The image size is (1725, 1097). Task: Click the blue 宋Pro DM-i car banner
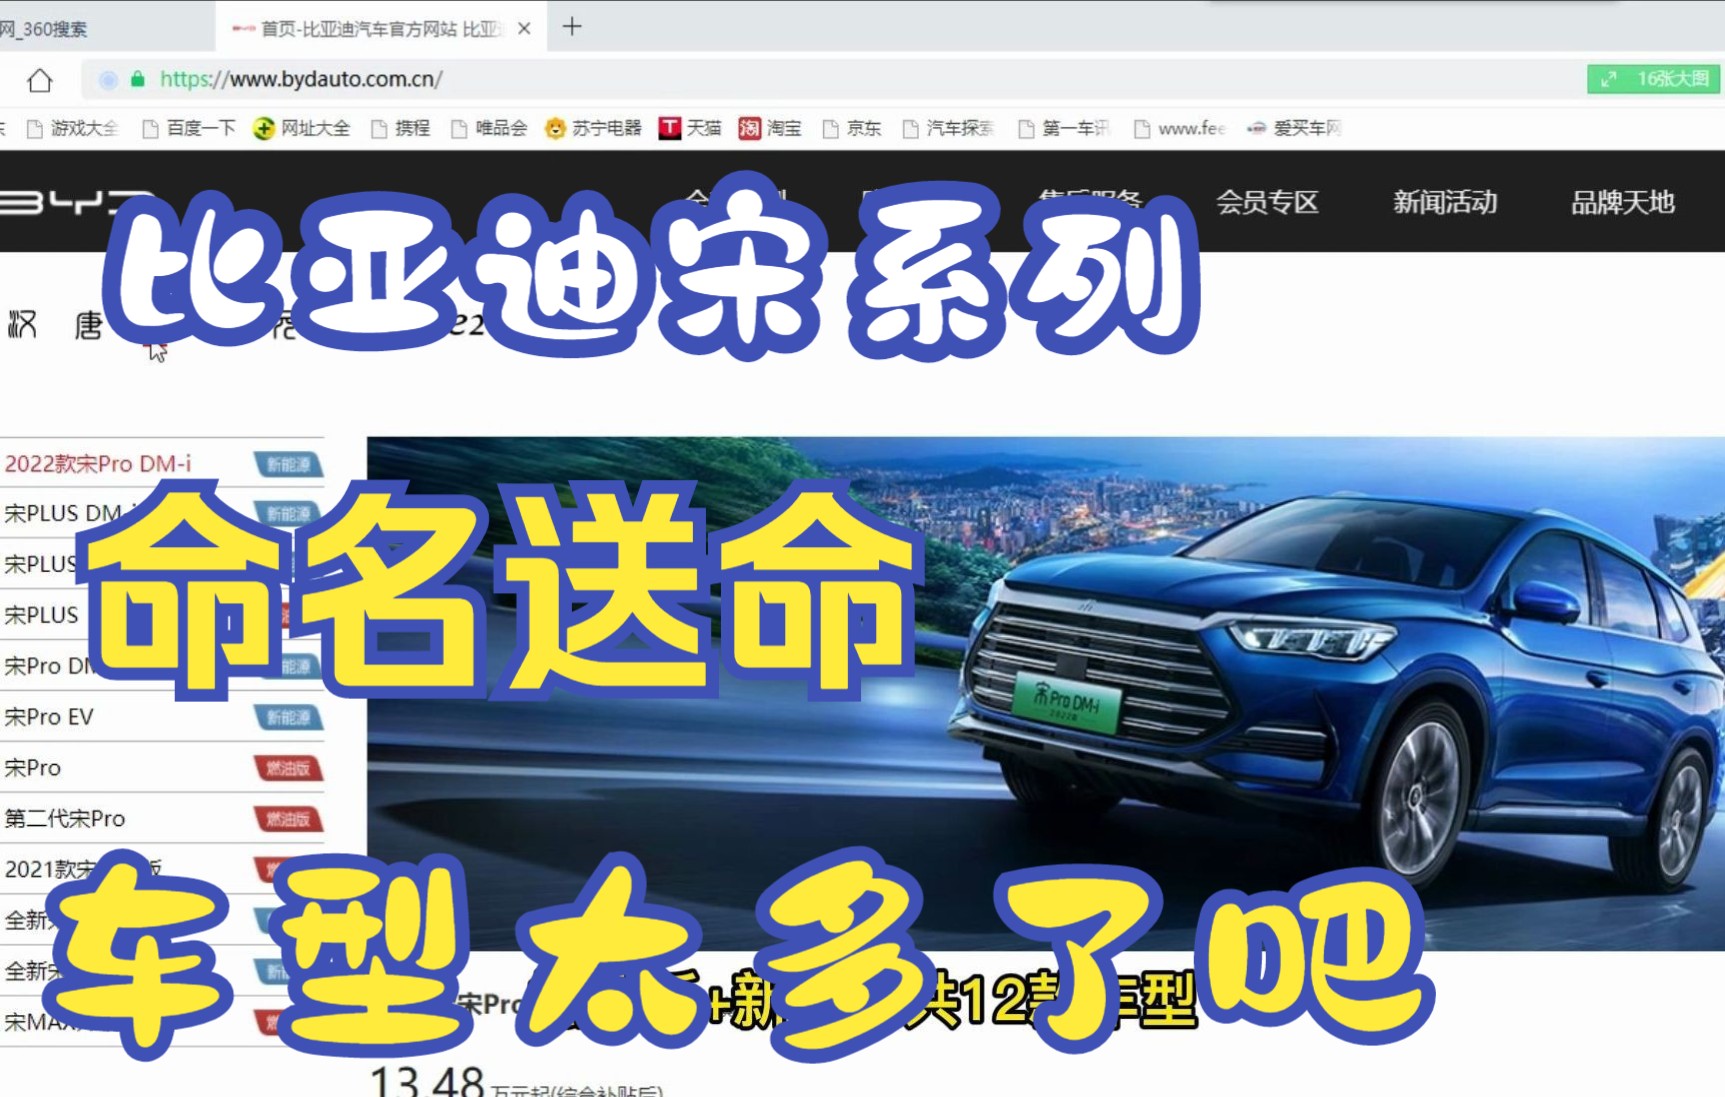point(1046,693)
